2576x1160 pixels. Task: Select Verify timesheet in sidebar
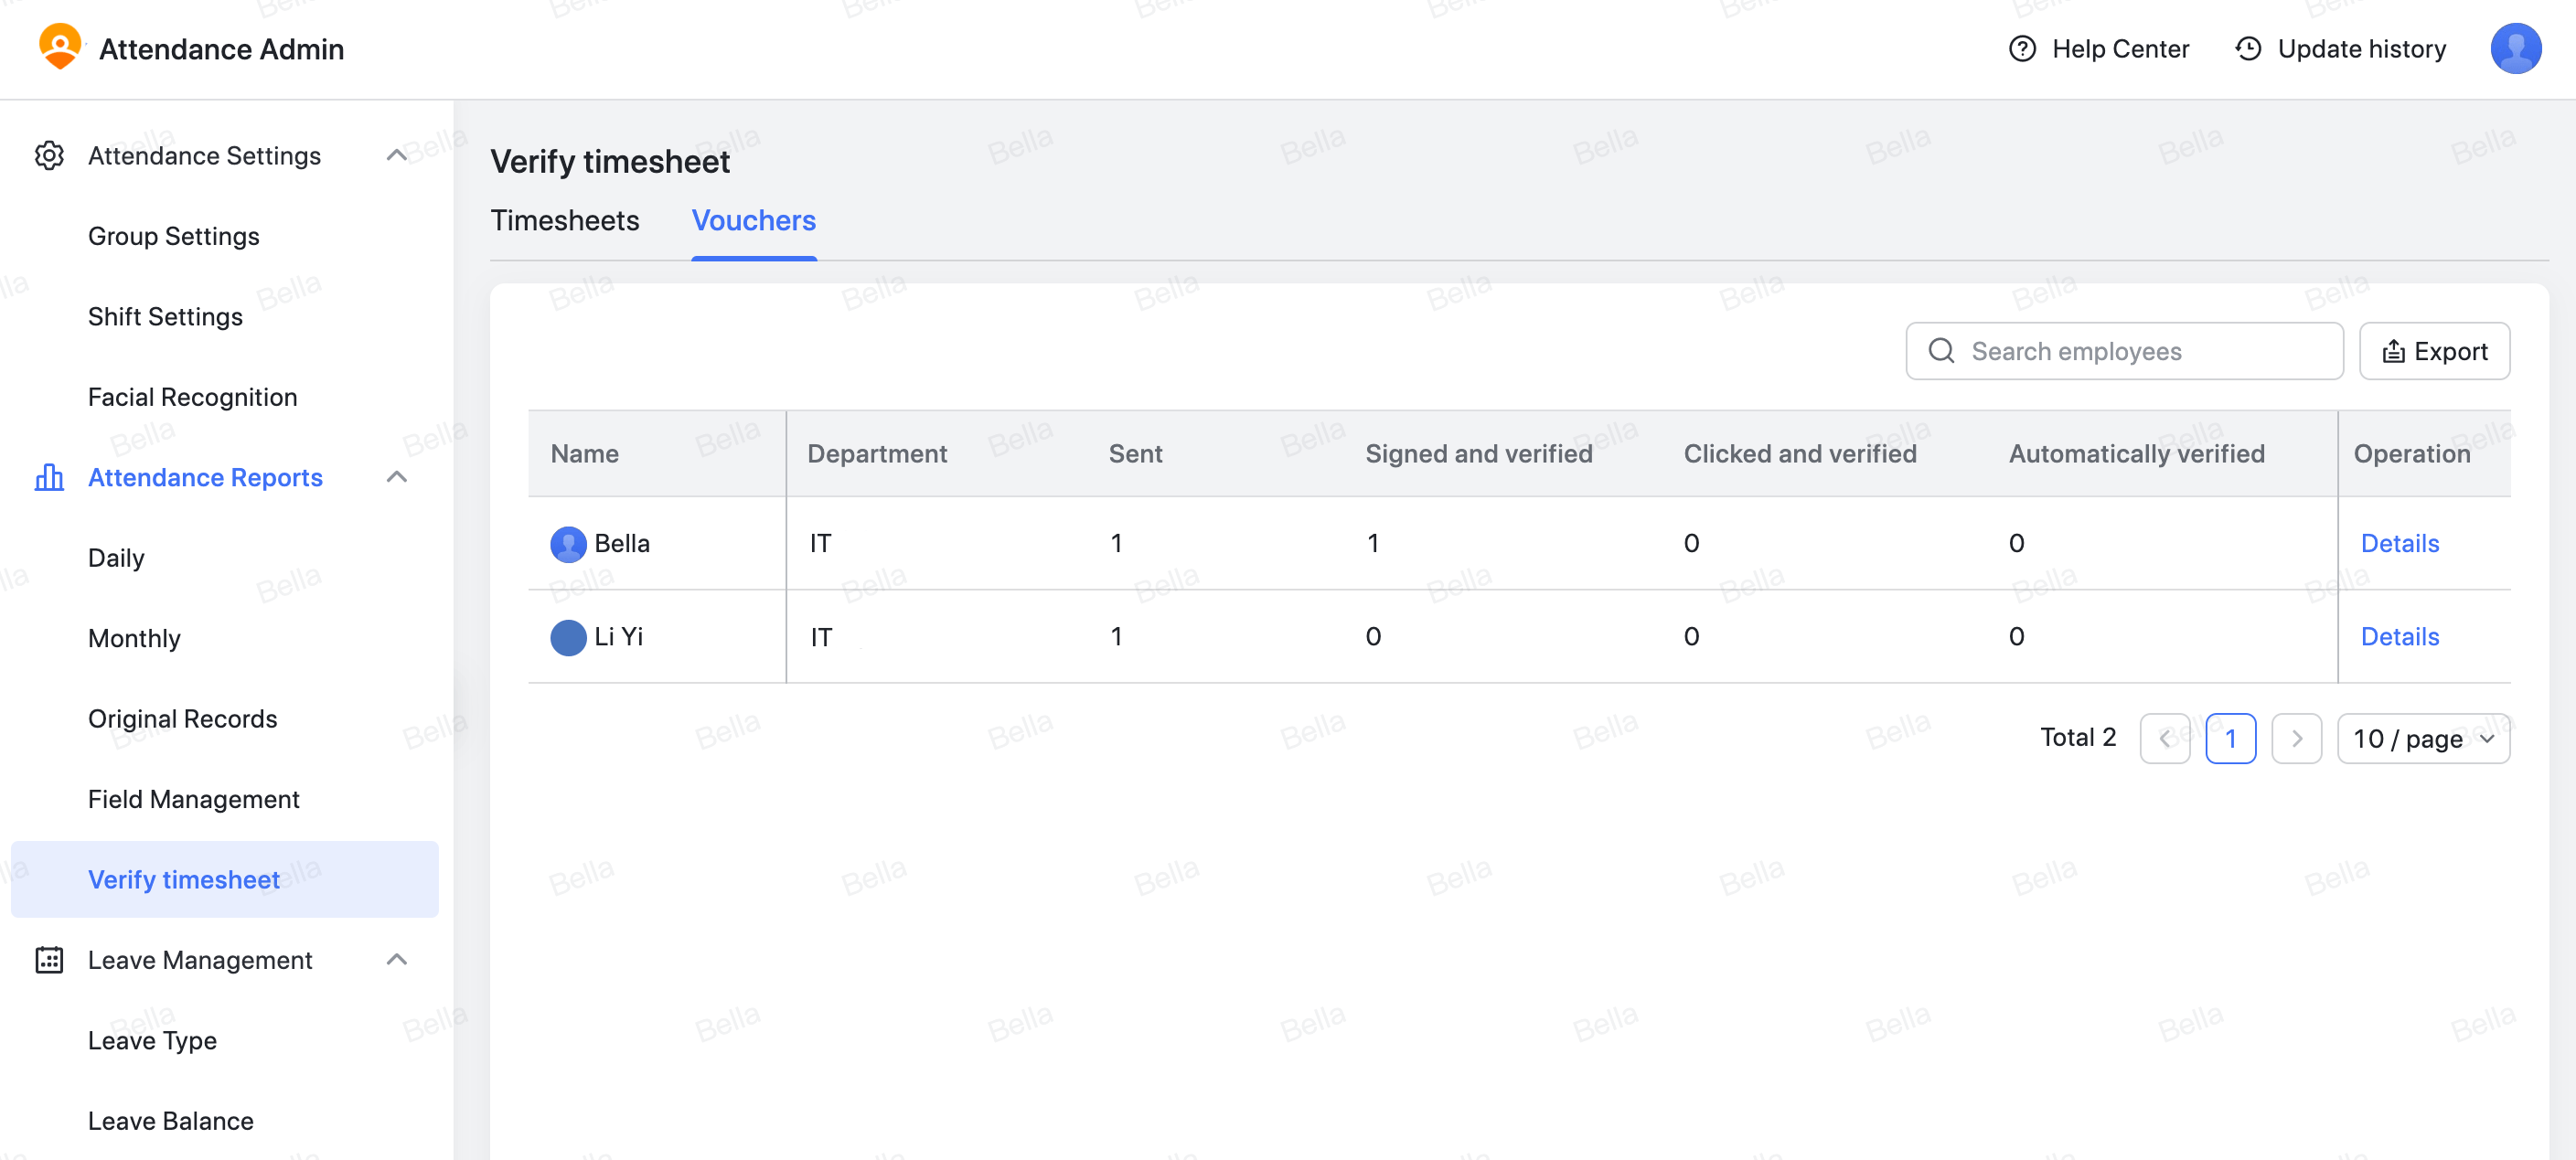pos(225,879)
